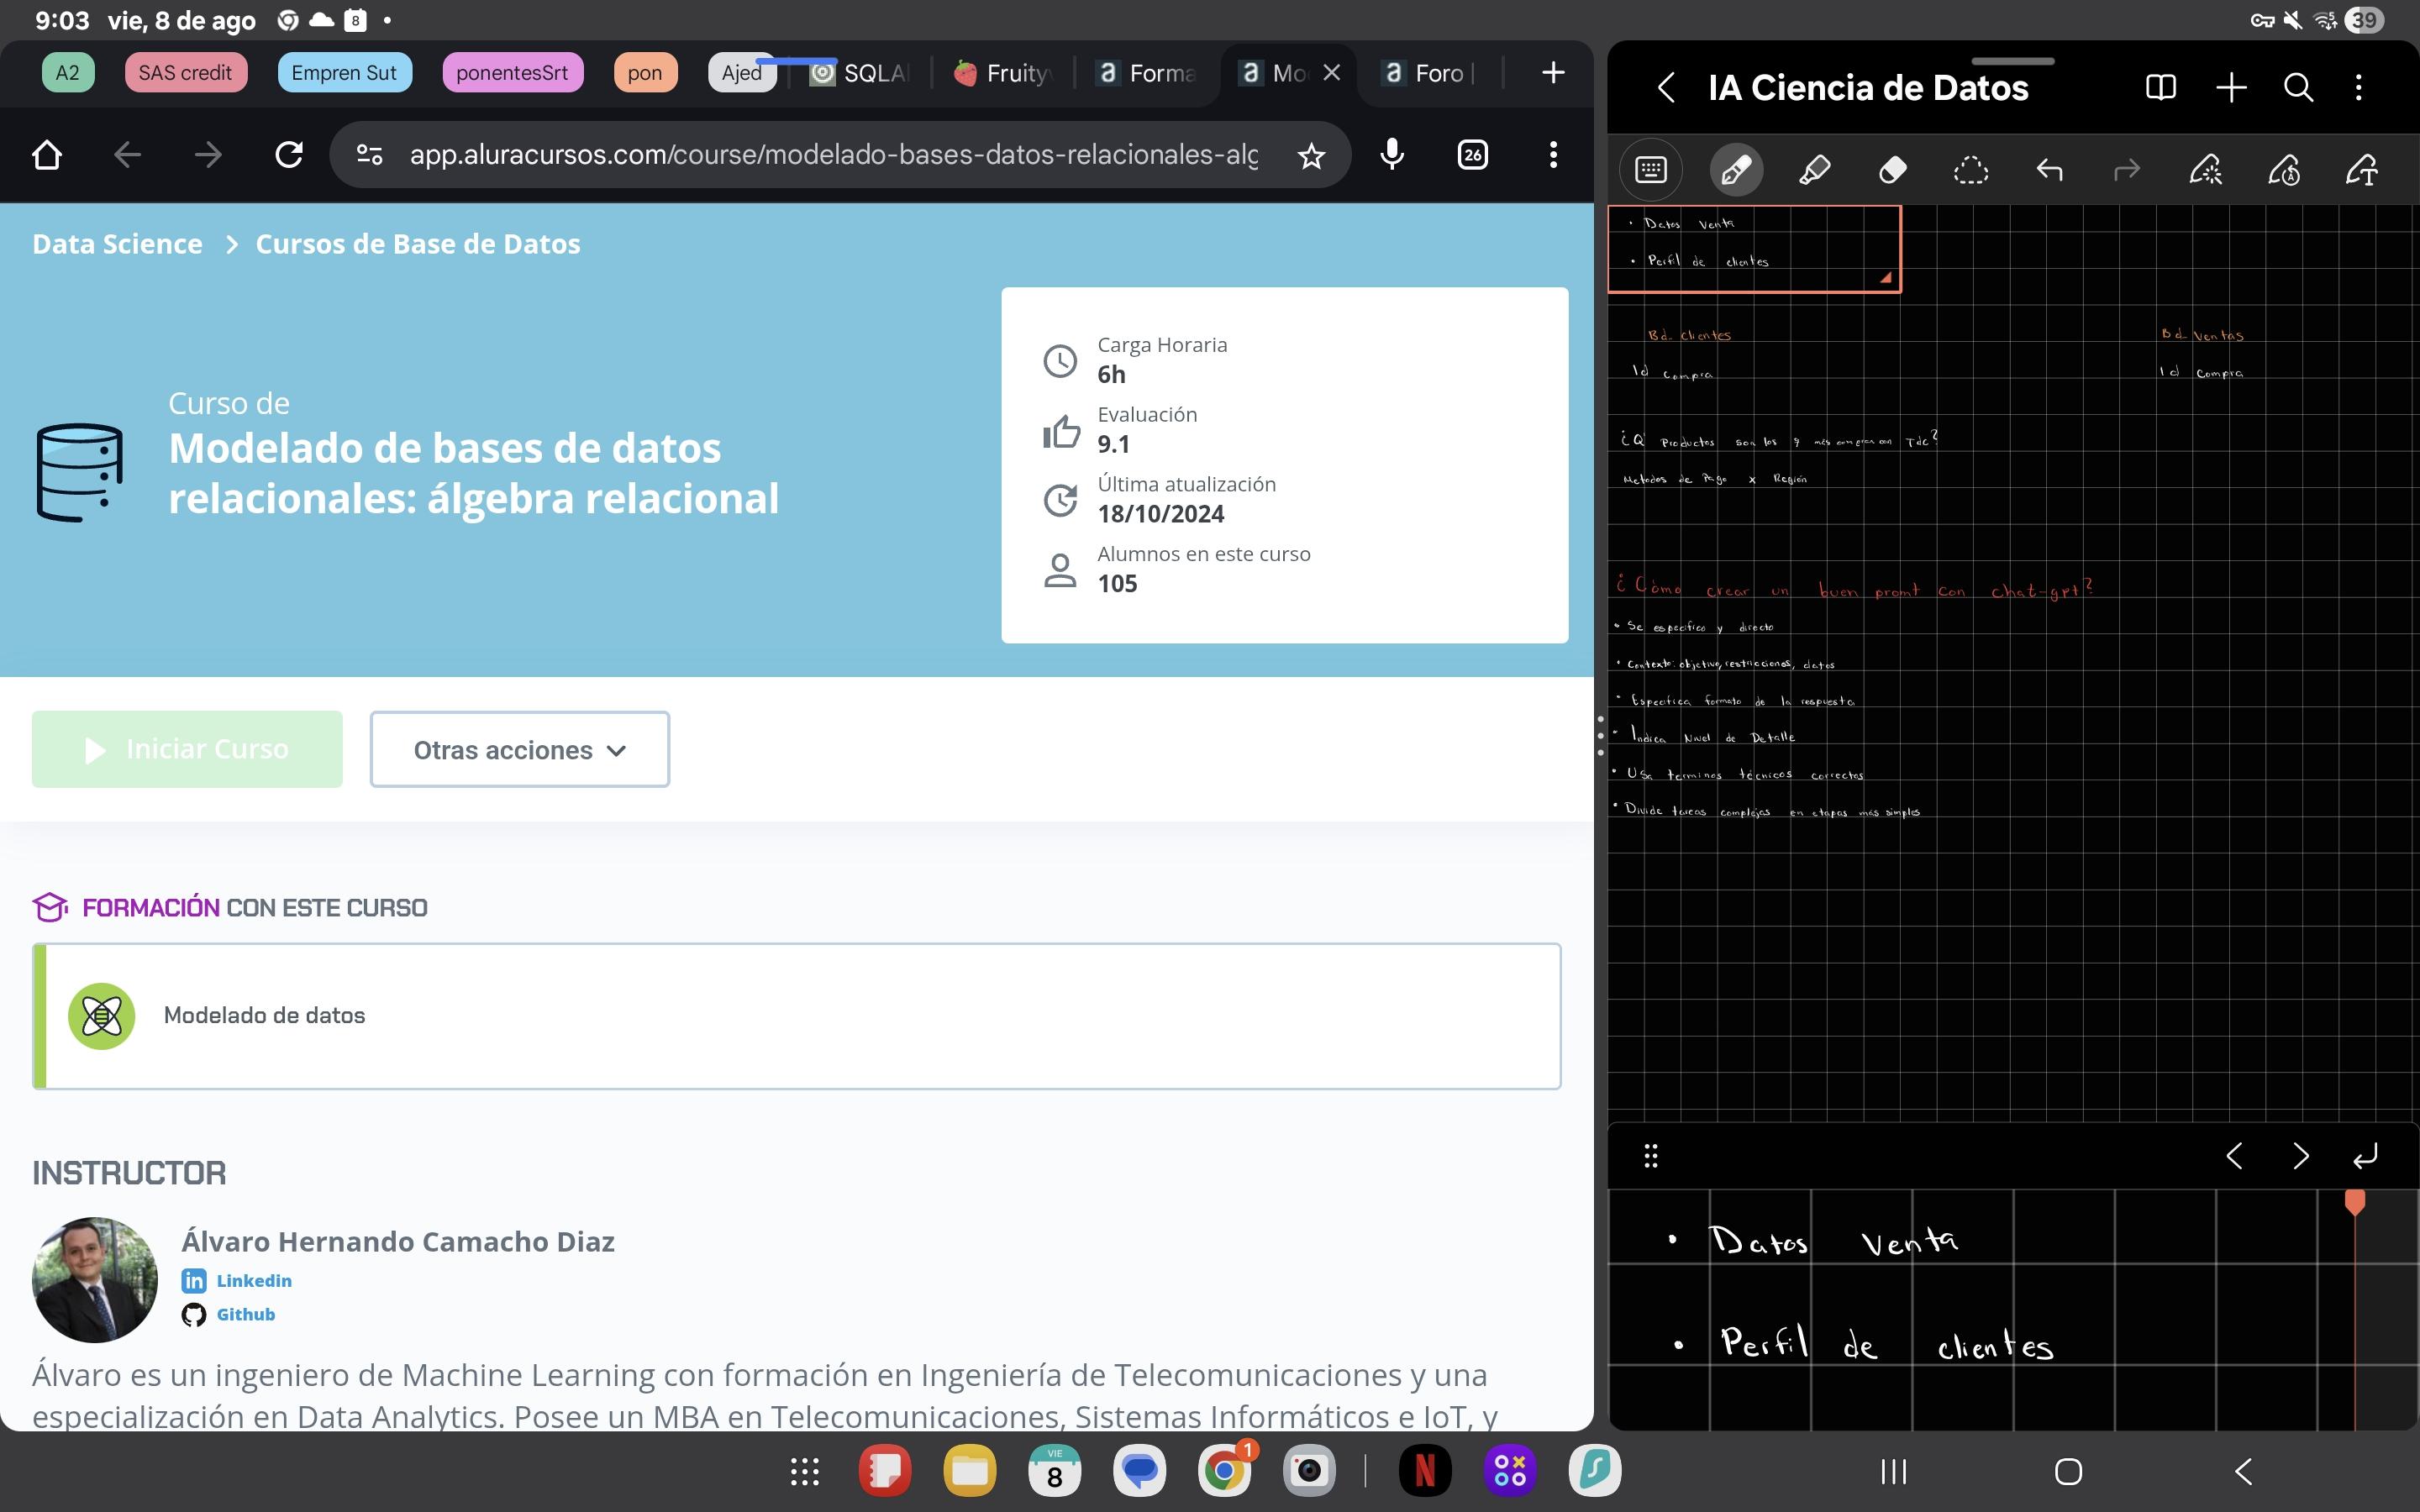Open the Empren Sut tab group
This screenshot has width=2420, height=1512.
click(344, 72)
